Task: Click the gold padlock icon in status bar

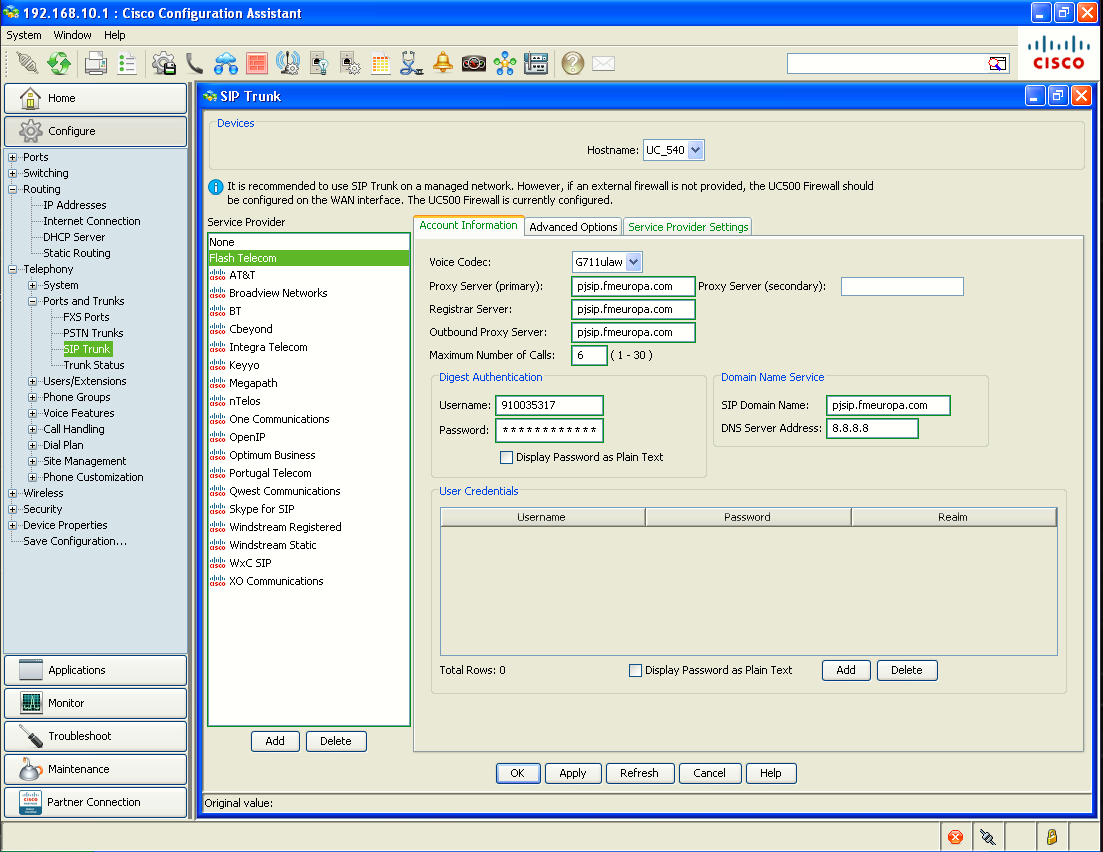Action: pyautogui.click(x=1052, y=837)
